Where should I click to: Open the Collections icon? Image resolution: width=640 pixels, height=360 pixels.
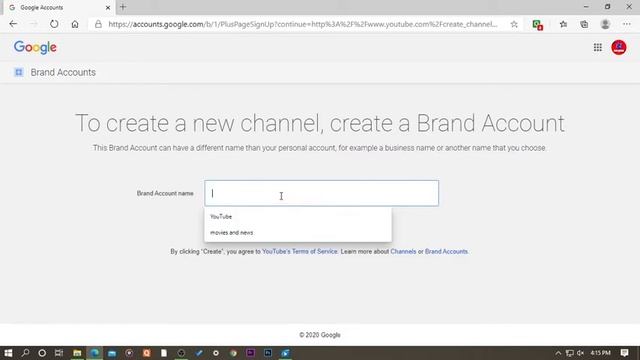coord(584,24)
